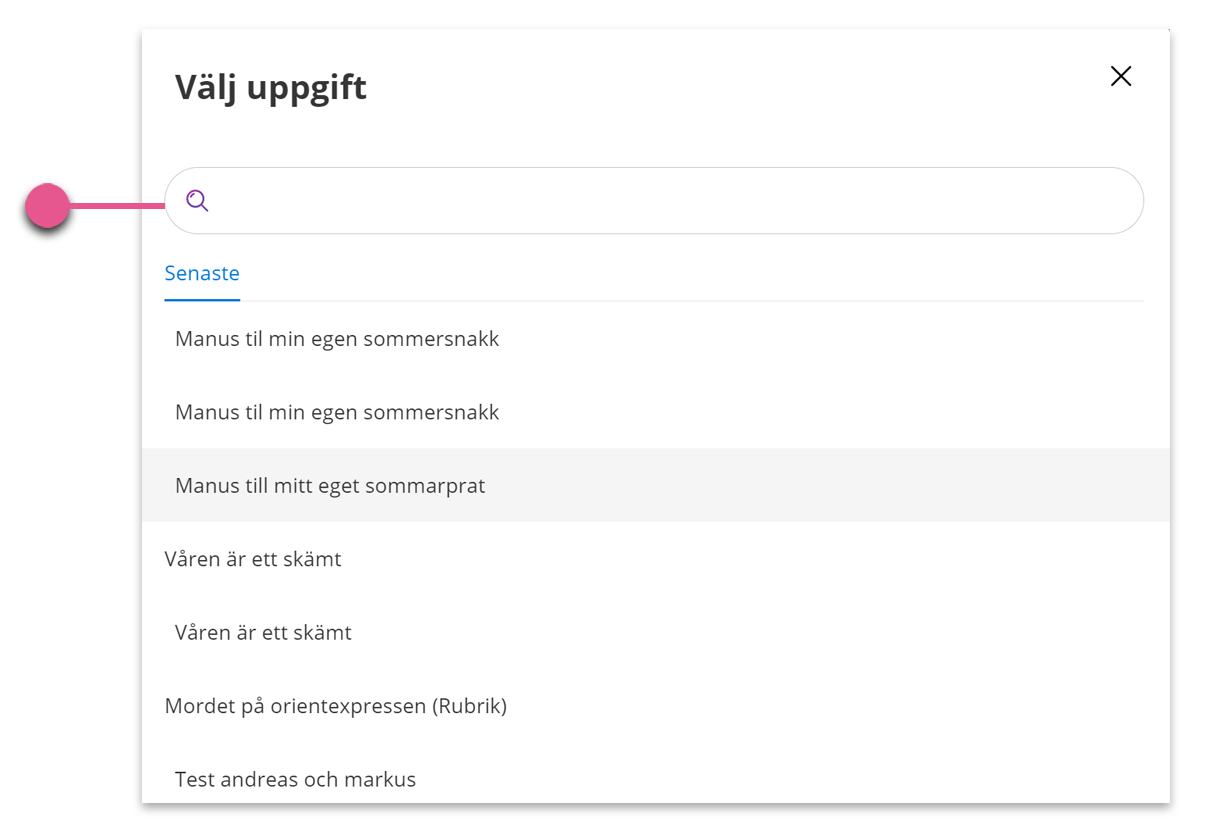Click the purple magnifying glass search icon

[198, 201]
